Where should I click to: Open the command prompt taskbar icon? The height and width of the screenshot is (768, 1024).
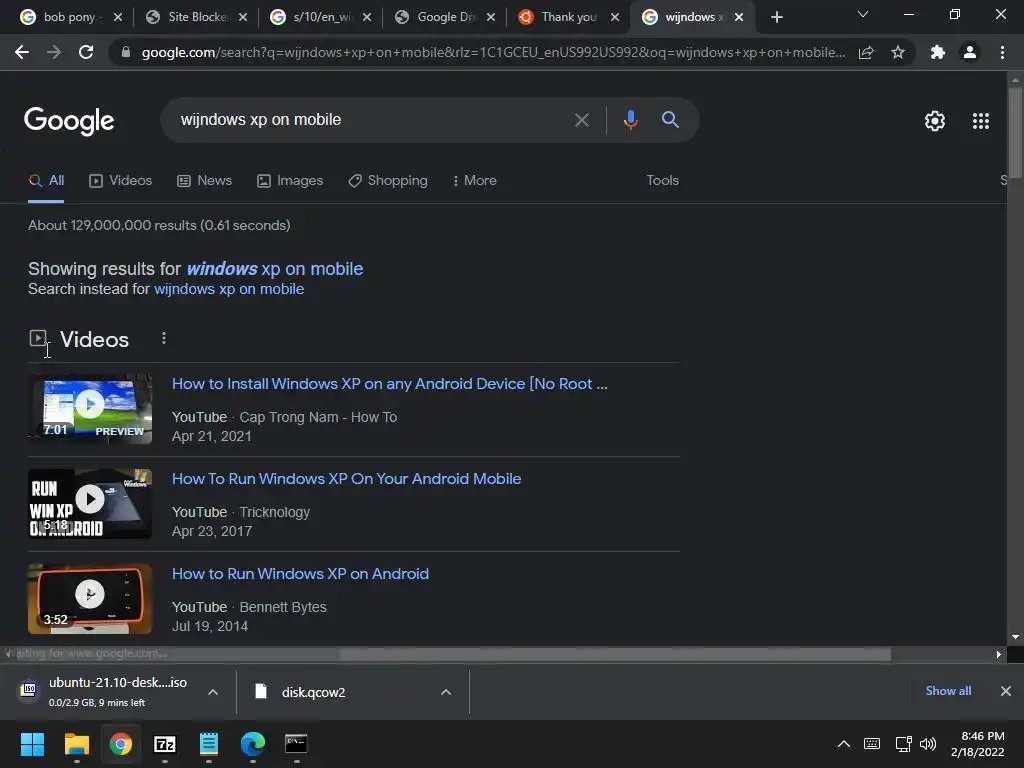coord(296,744)
